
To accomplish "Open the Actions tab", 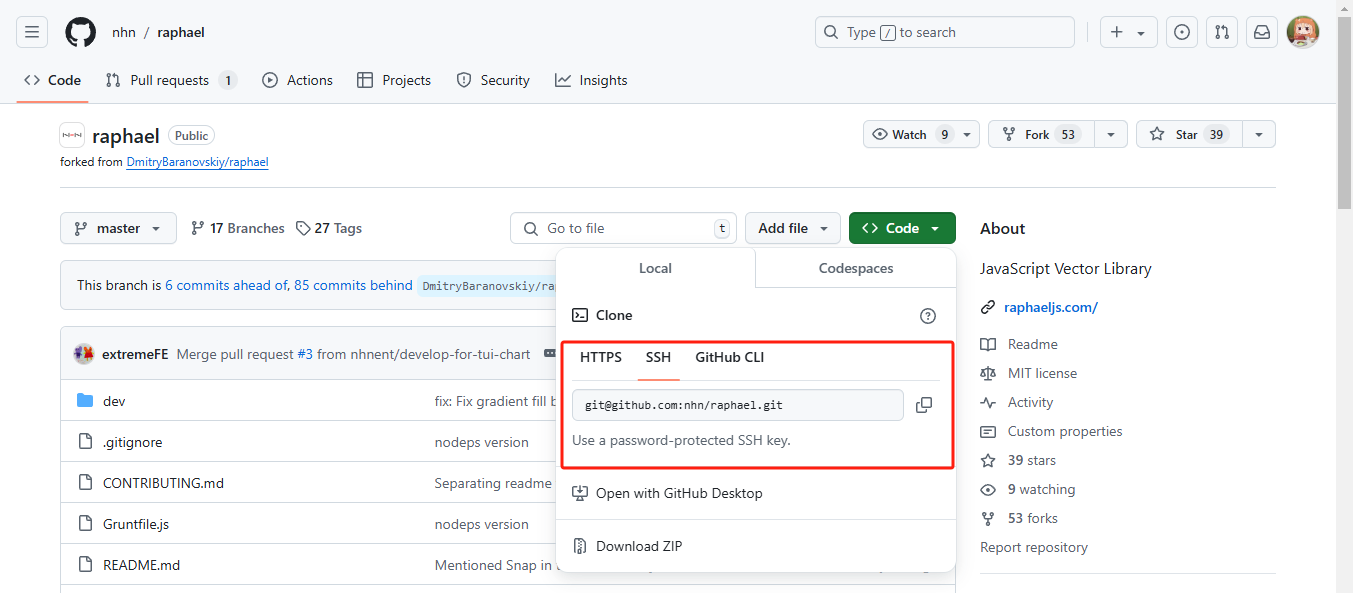I will coord(297,80).
